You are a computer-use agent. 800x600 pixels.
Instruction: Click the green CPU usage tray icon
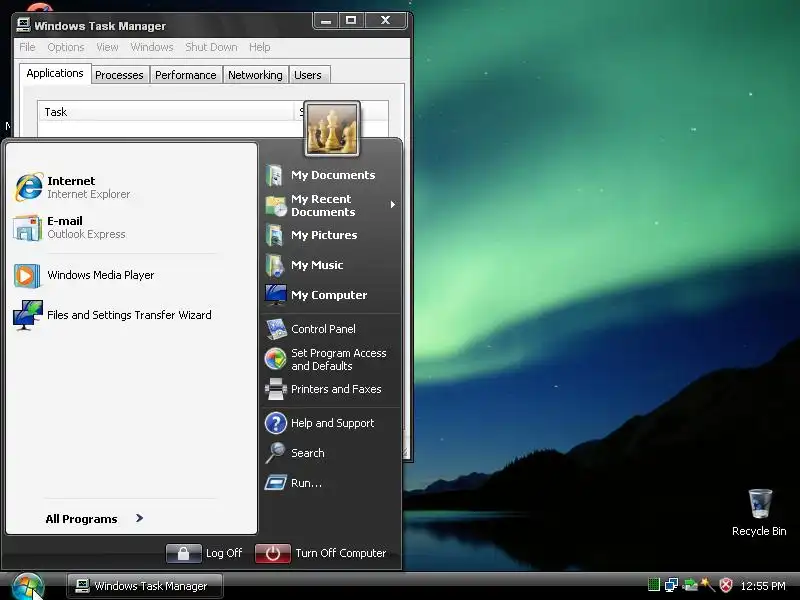[654, 585]
